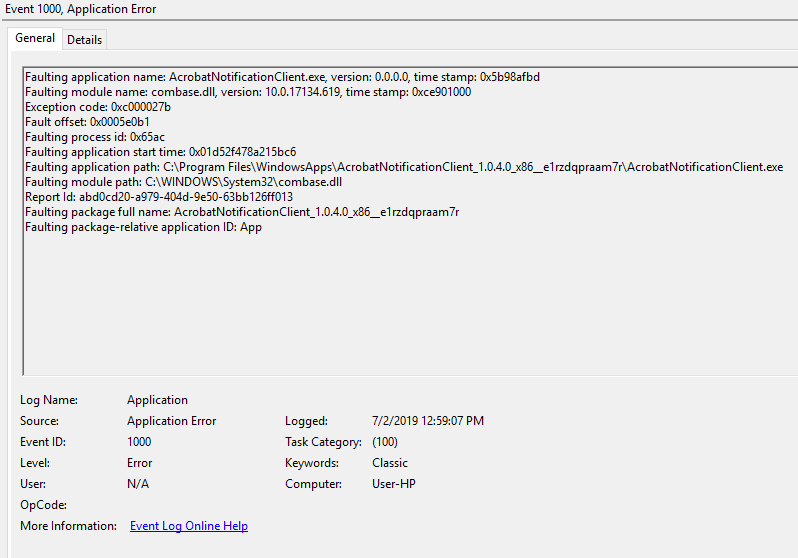The height and width of the screenshot is (558, 798).
Task: Click the Computer value User-HP
Action: coord(394,484)
